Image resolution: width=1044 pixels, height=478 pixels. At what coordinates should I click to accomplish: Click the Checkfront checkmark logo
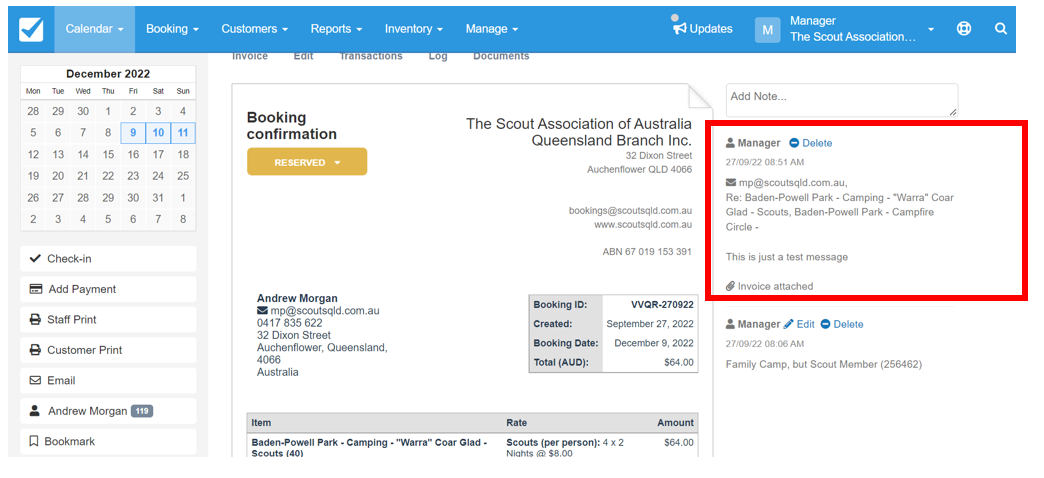coord(31,29)
